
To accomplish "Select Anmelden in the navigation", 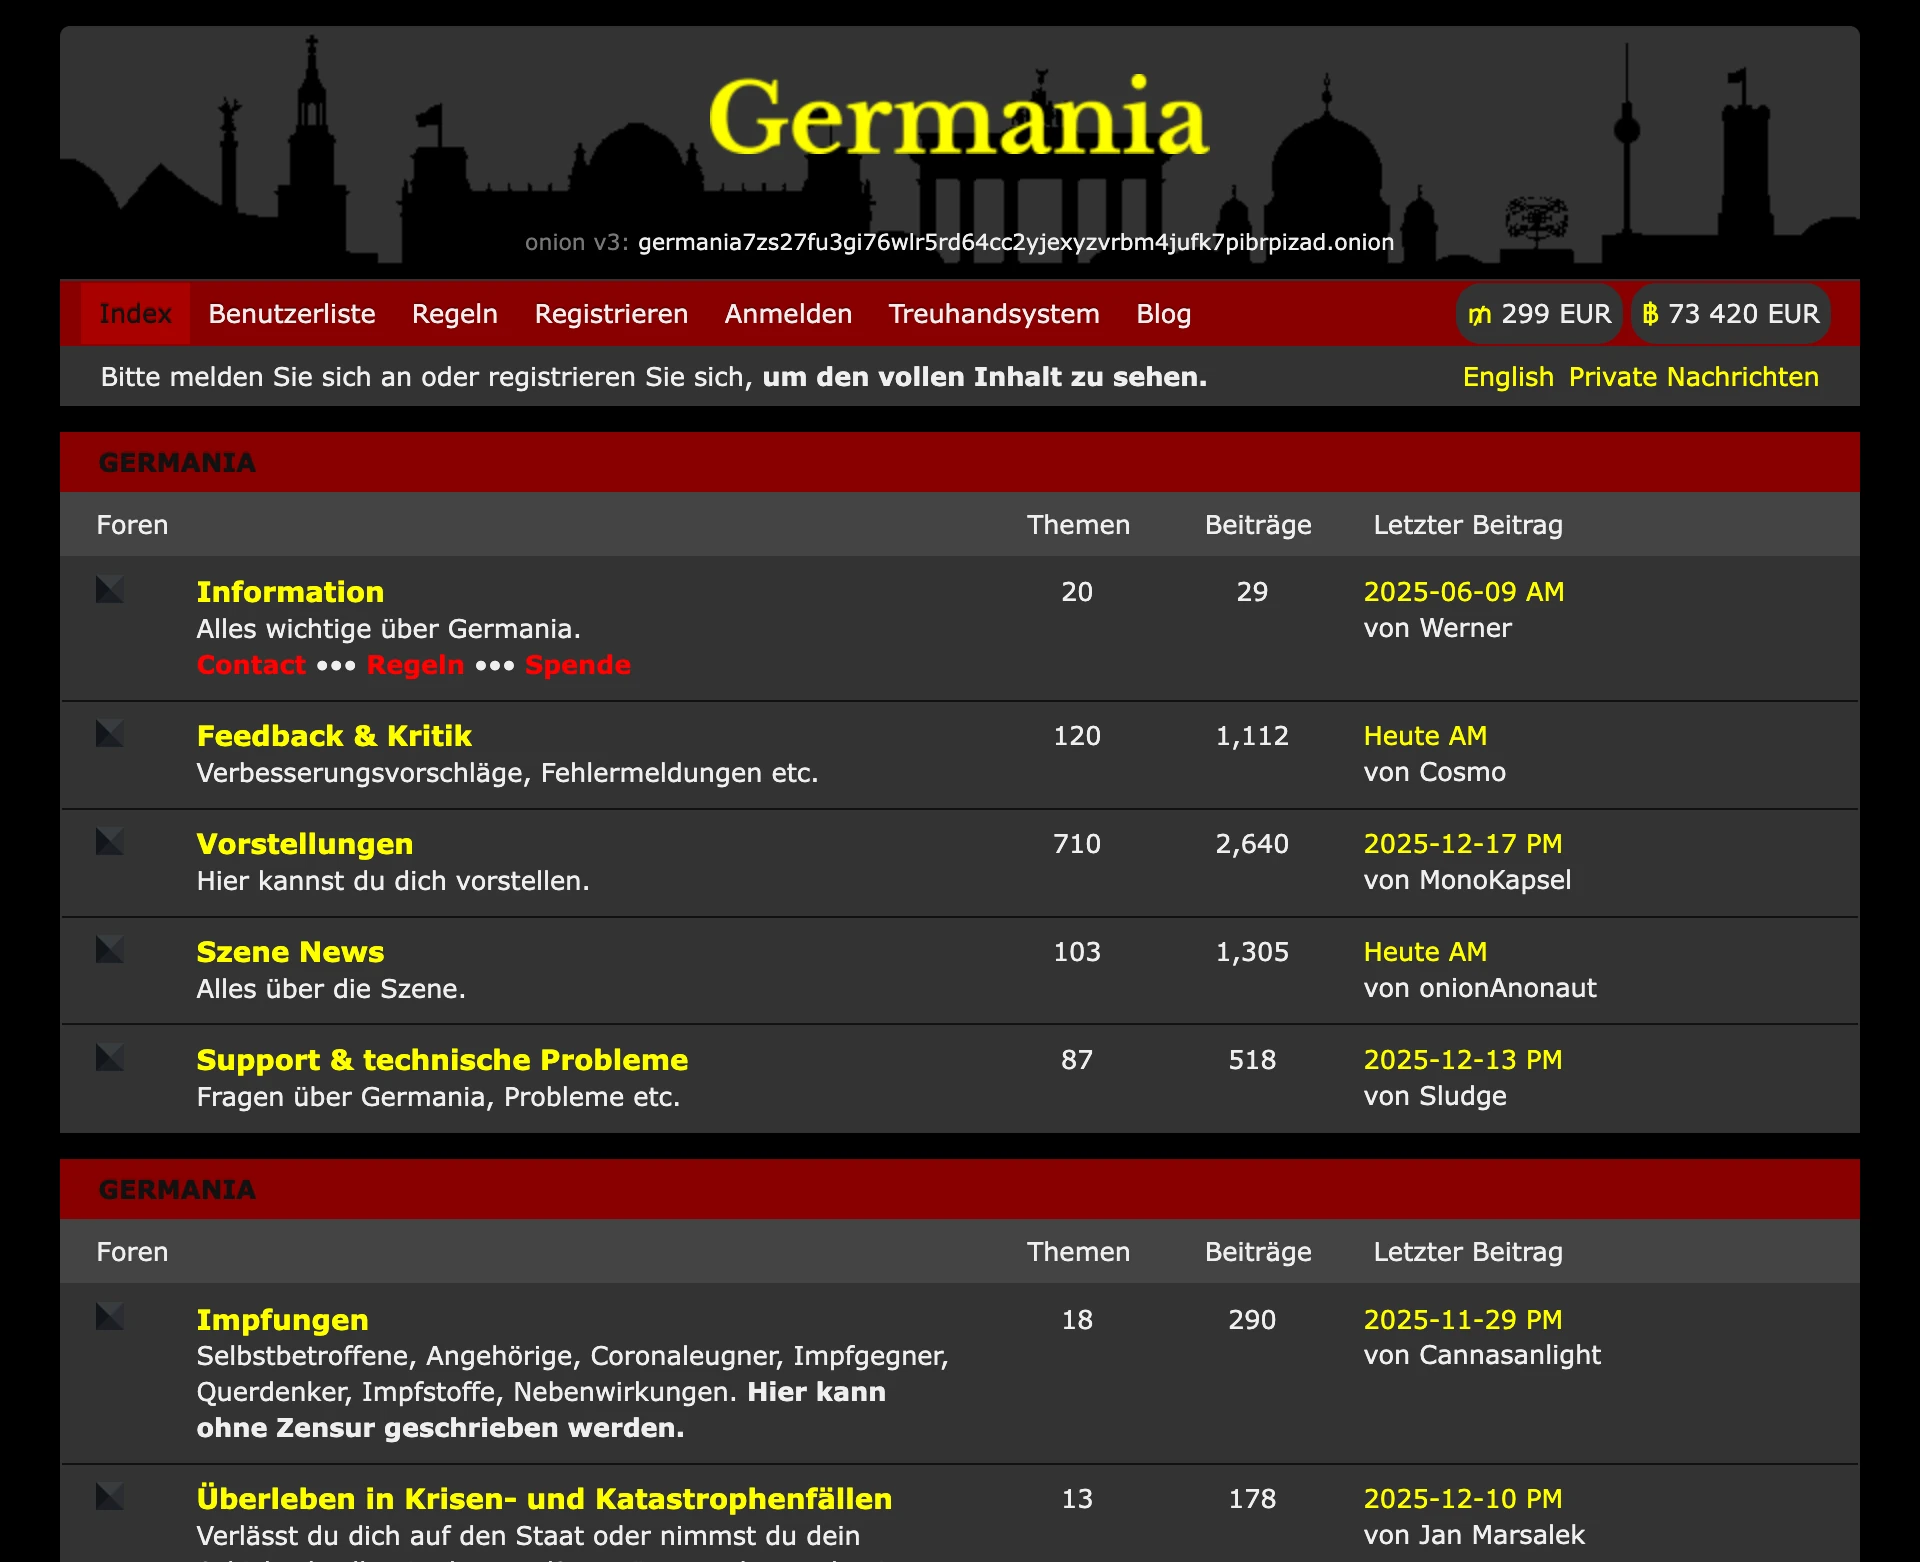I will 787,313.
